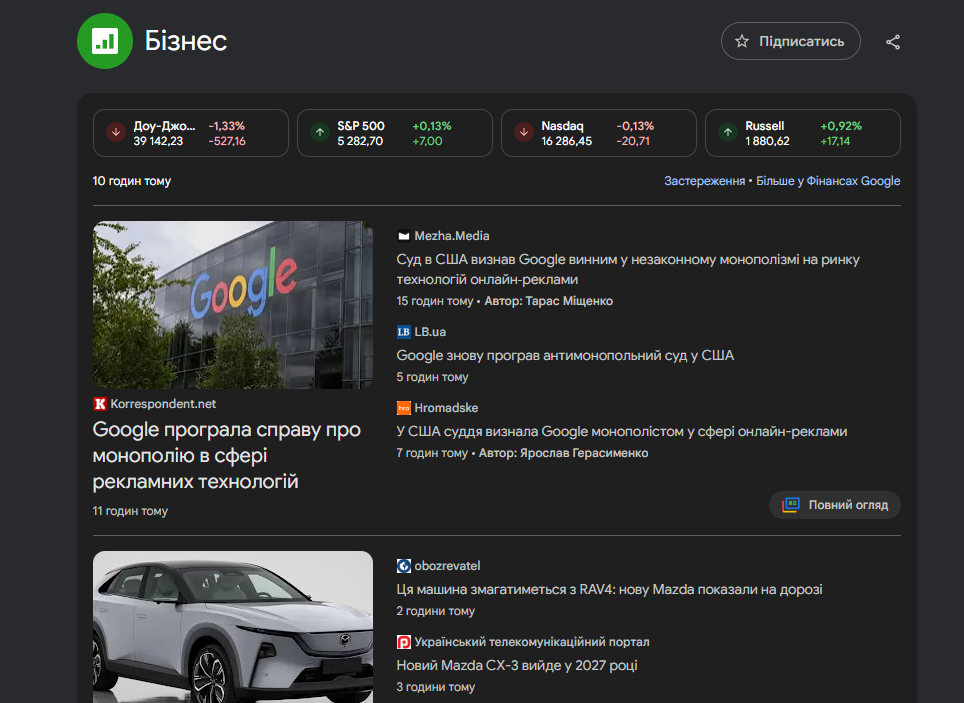The height and width of the screenshot is (703, 964).
Task: Open headline Google знову програв антимонопольний суд
Action: (x=565, y=355)
